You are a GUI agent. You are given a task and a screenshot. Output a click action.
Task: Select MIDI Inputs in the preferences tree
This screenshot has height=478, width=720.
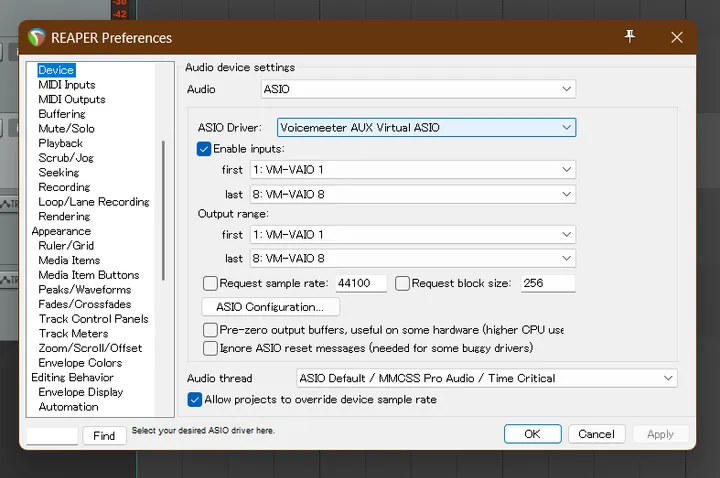click(x=67, y=85)
